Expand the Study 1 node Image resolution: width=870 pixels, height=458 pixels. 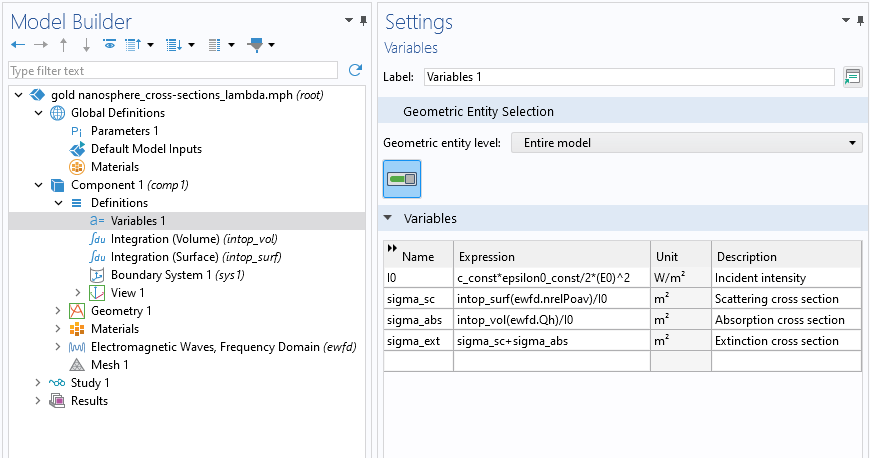point(39,383)
